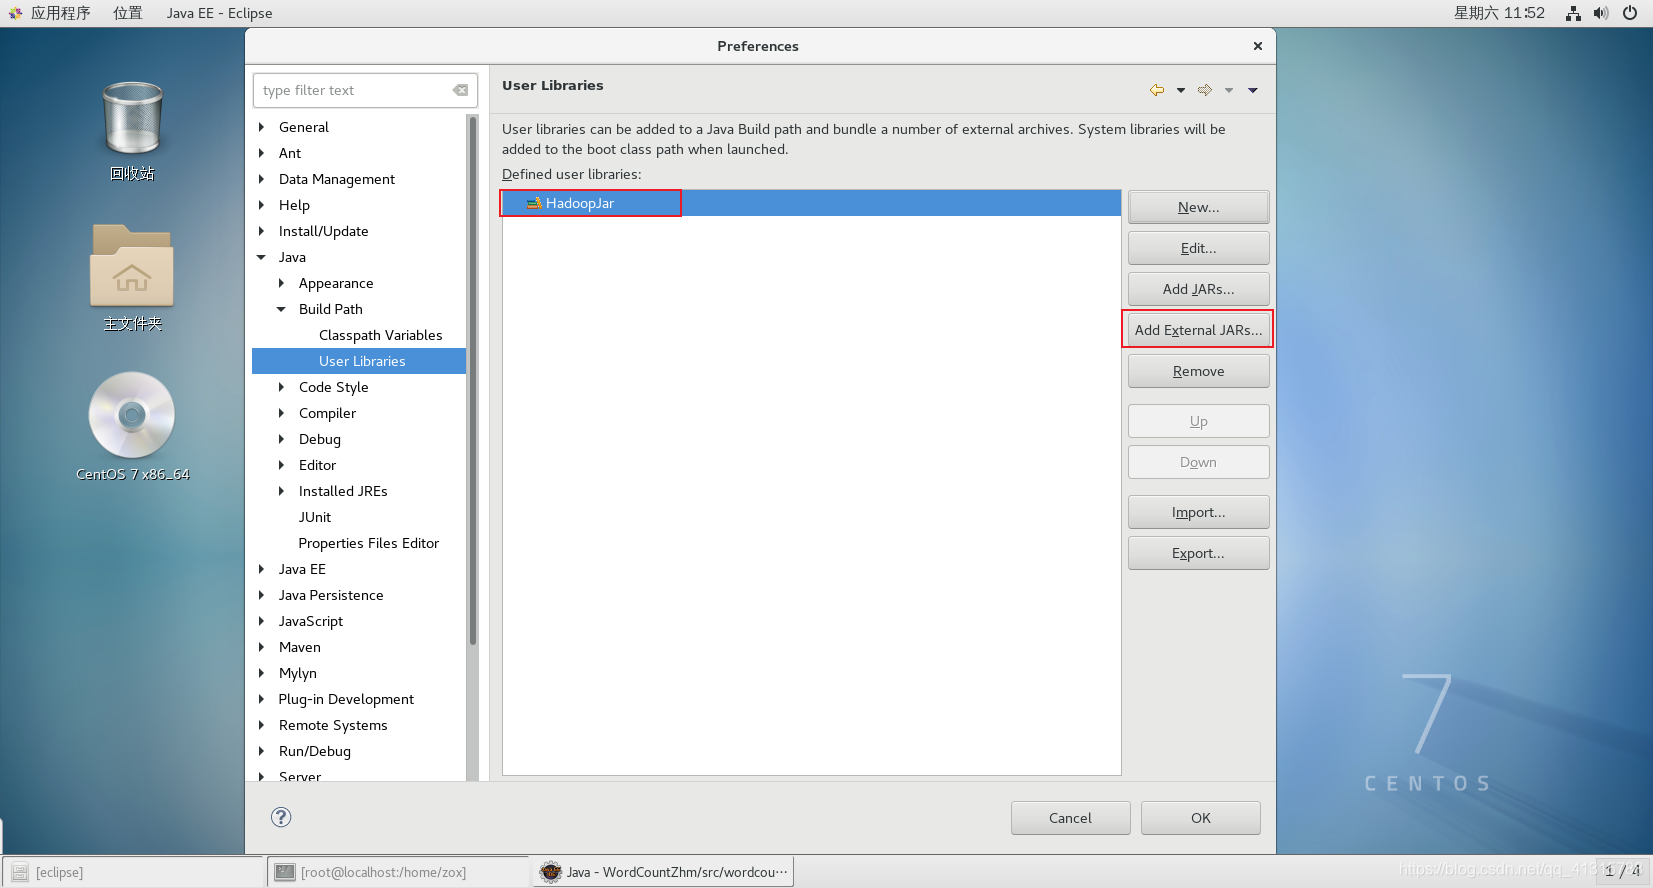
Task: Select Java Persistence category
Action: coord(331,595)
